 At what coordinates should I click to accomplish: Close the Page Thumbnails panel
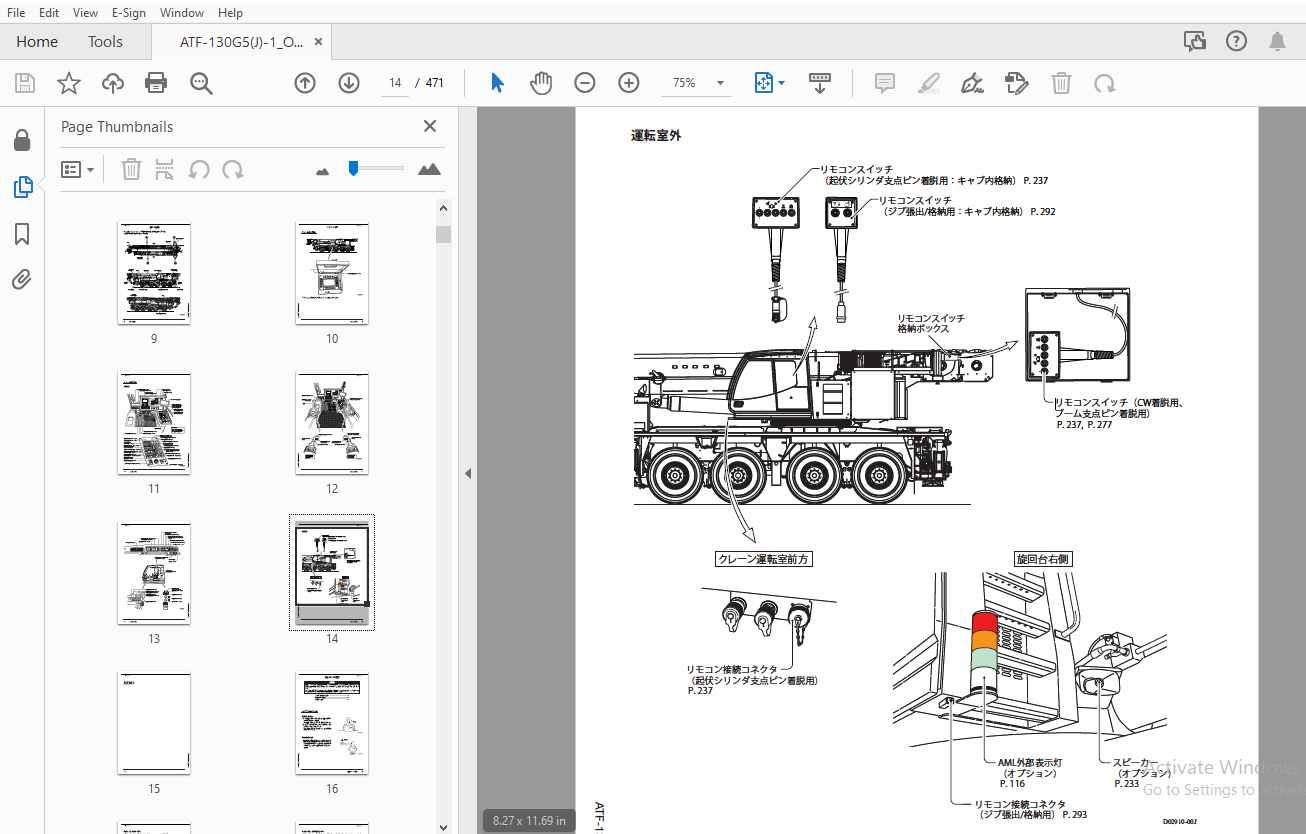pos(430,126)
